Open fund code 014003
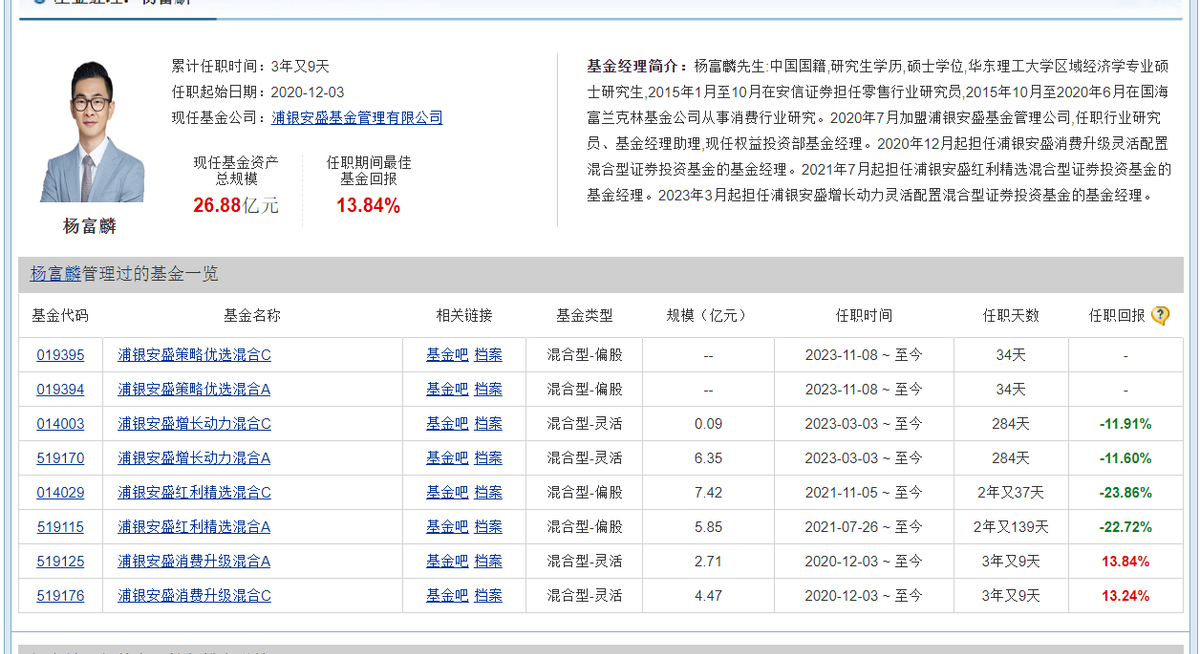1200x654 pixels. pyautogui.click(x=60, y=424)
